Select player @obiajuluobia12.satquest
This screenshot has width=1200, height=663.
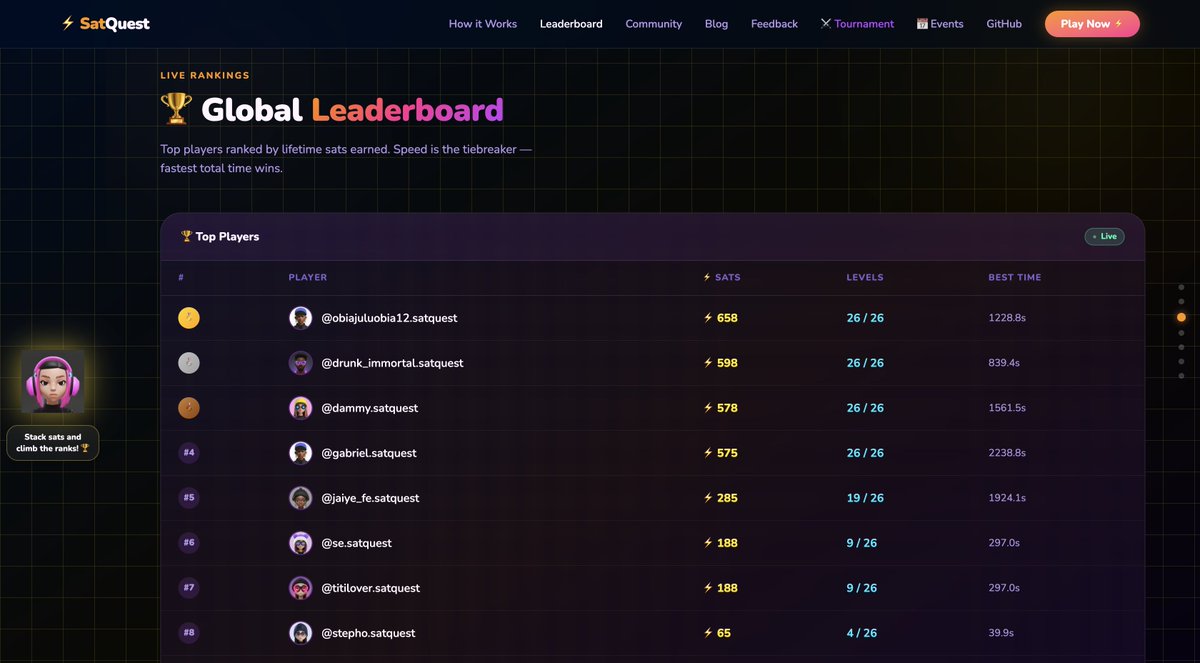(389, 318)
